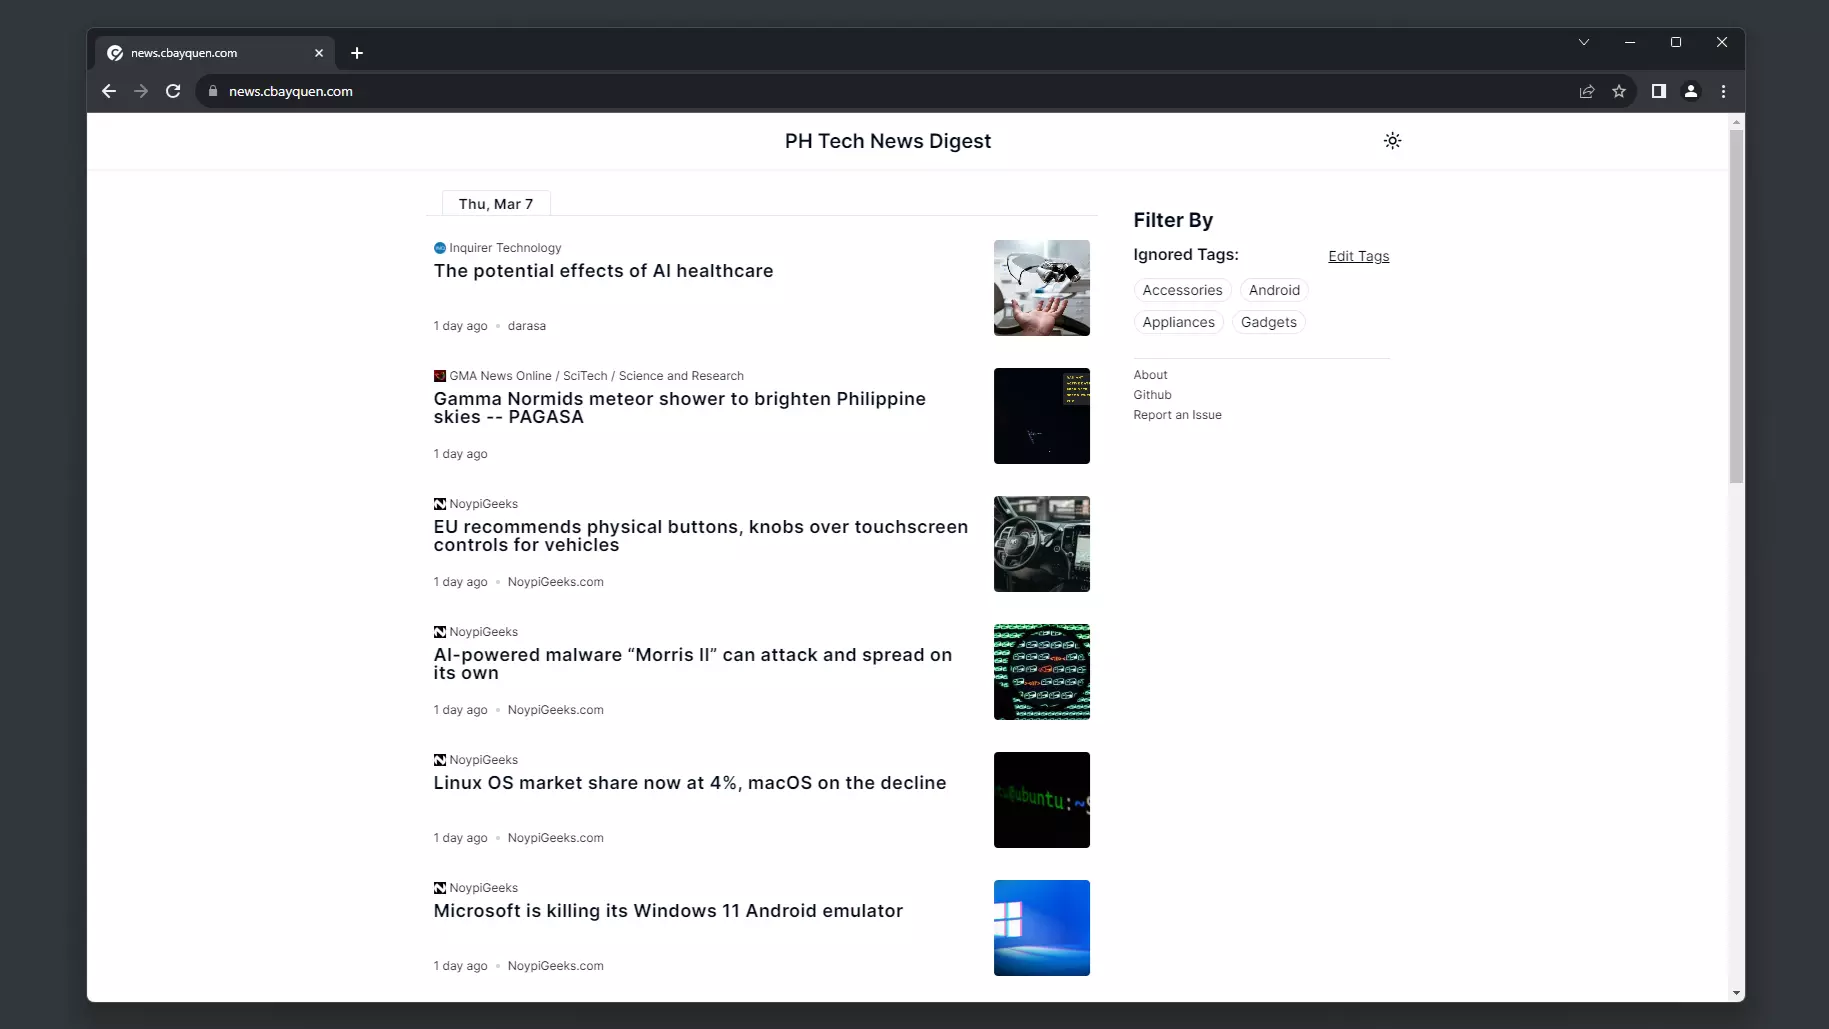1829x1029 pixels.
Task: Bookmark this page with the star icon
Action: click(x=1619, y=91)
